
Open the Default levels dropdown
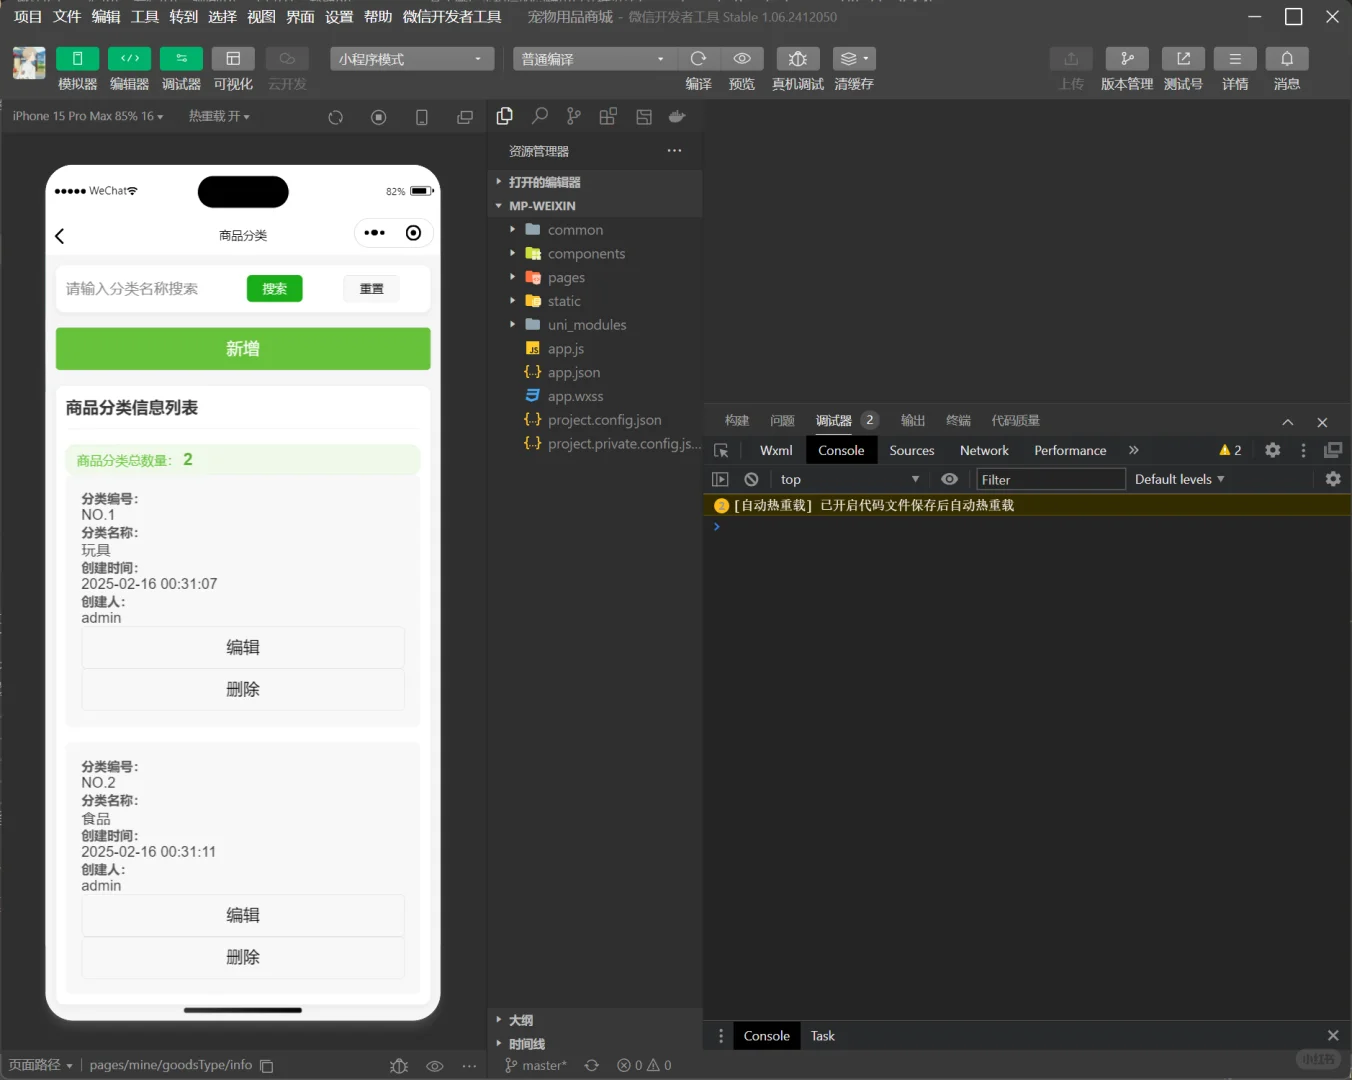tap(1180, 480)
